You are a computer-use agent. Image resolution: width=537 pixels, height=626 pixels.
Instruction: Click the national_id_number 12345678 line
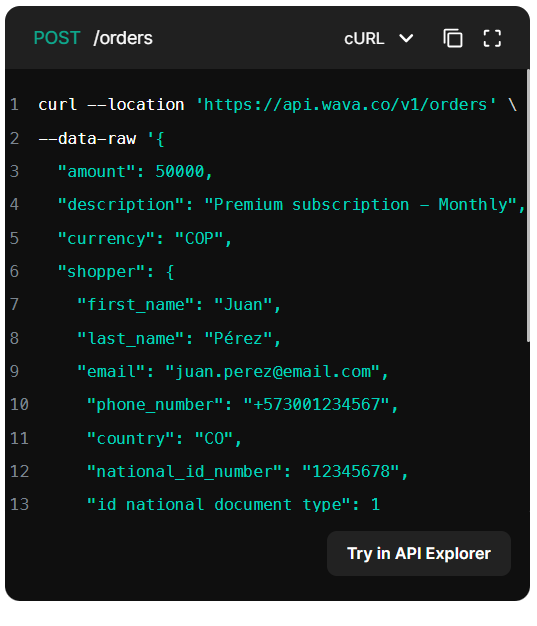[248, 471]
